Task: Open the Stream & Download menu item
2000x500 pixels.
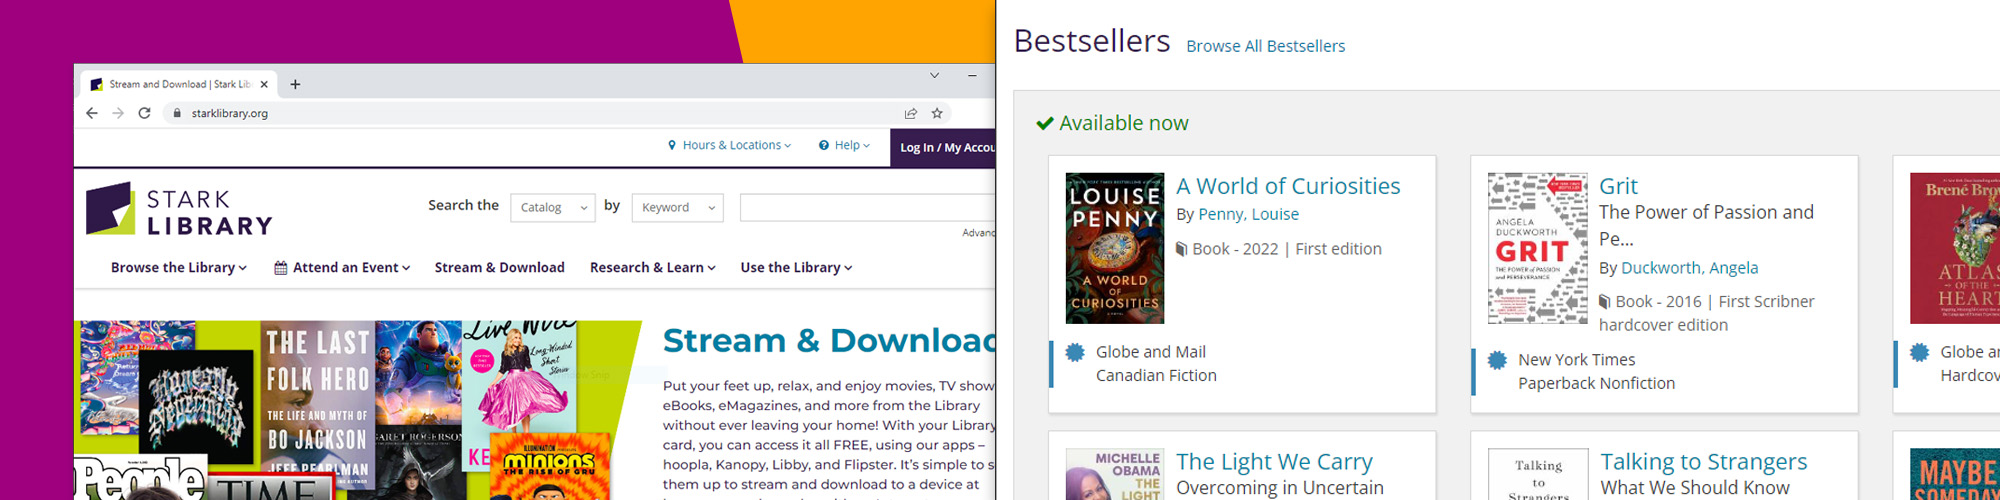Action: coord(500,268)
